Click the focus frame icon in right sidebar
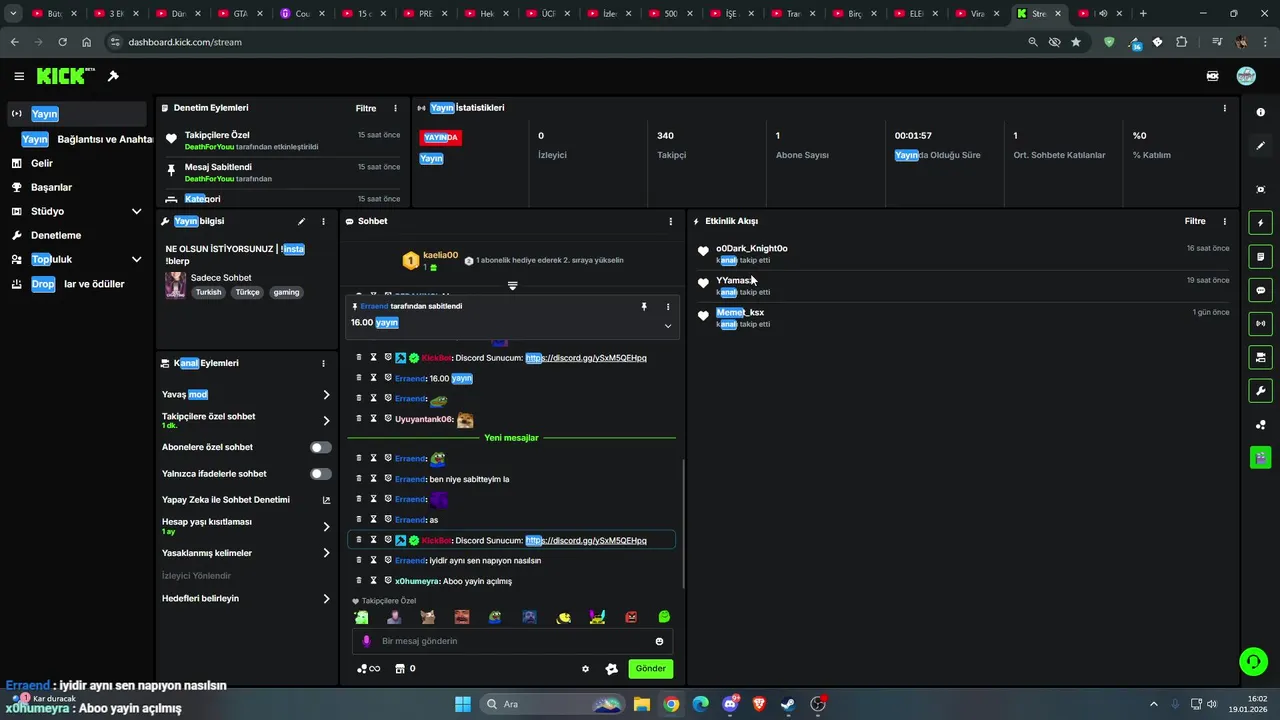 click(x=1260, y=189)
